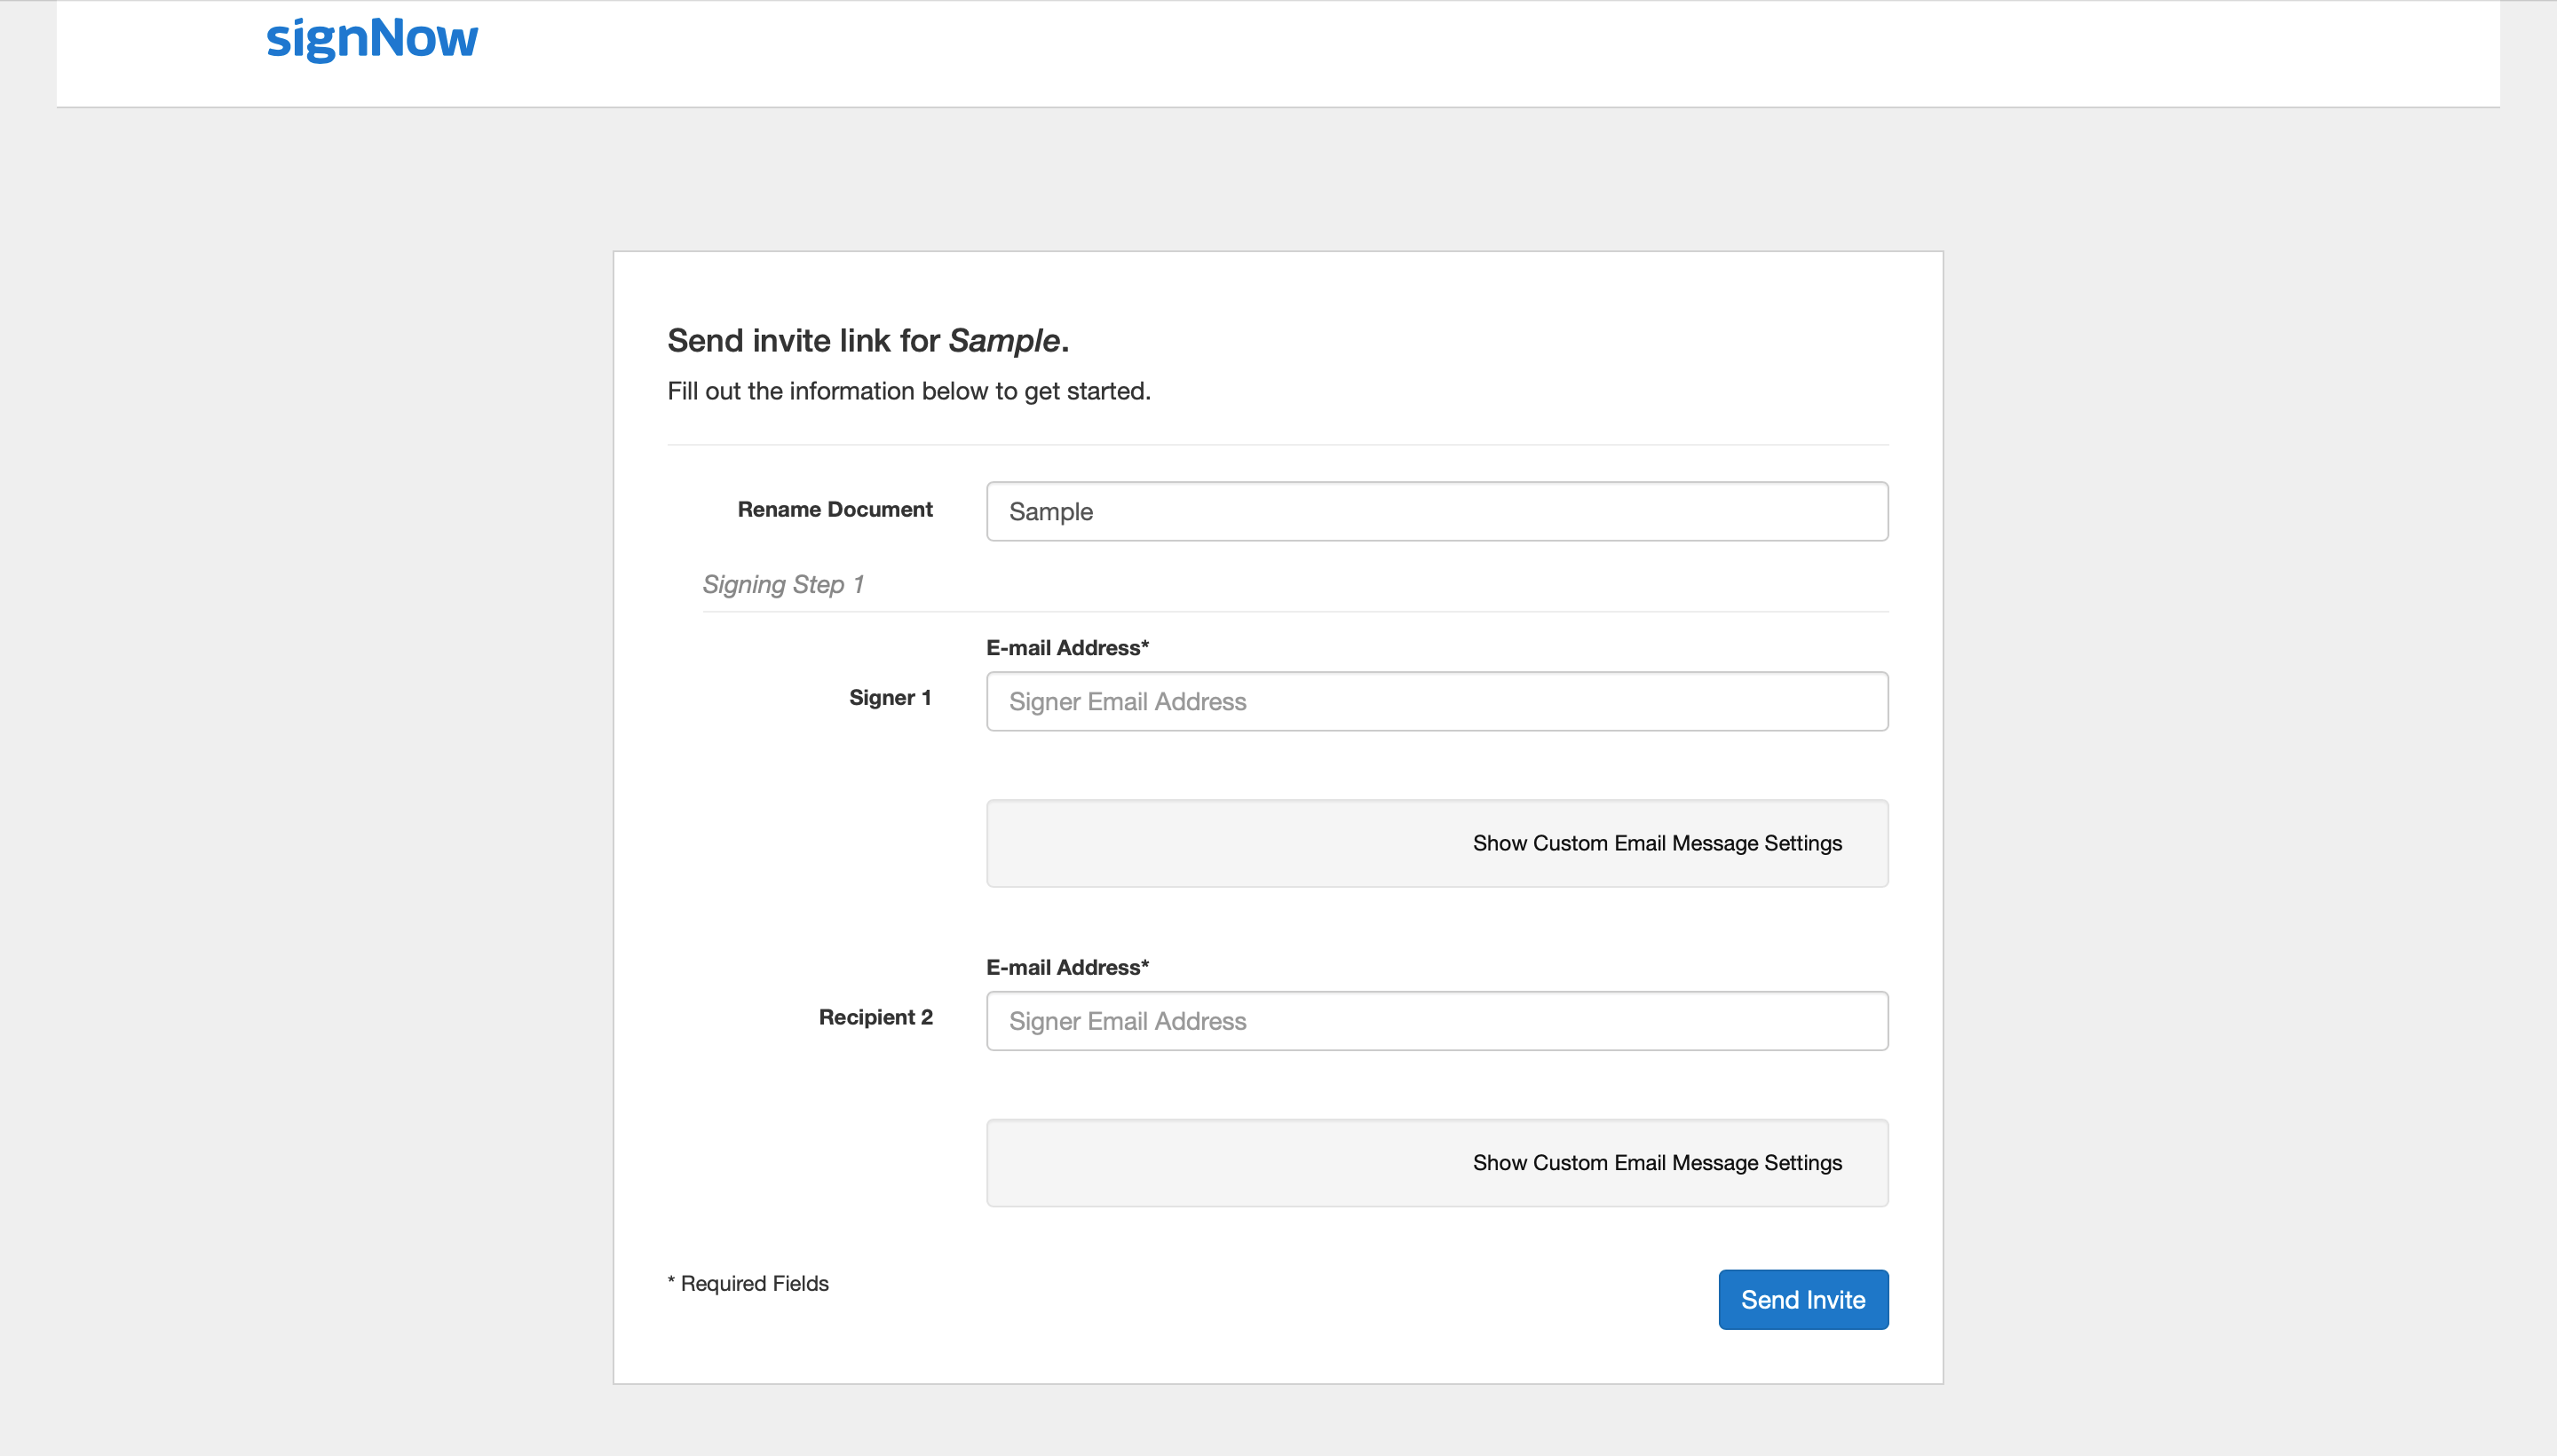This screenshot has width=2557, height=1456.
Task: Focus the Rename Document text field
Action: [x=1436, y=511]
